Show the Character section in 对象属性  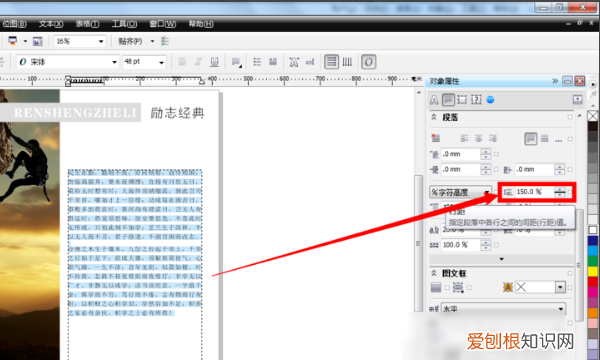tap(434, 100)
